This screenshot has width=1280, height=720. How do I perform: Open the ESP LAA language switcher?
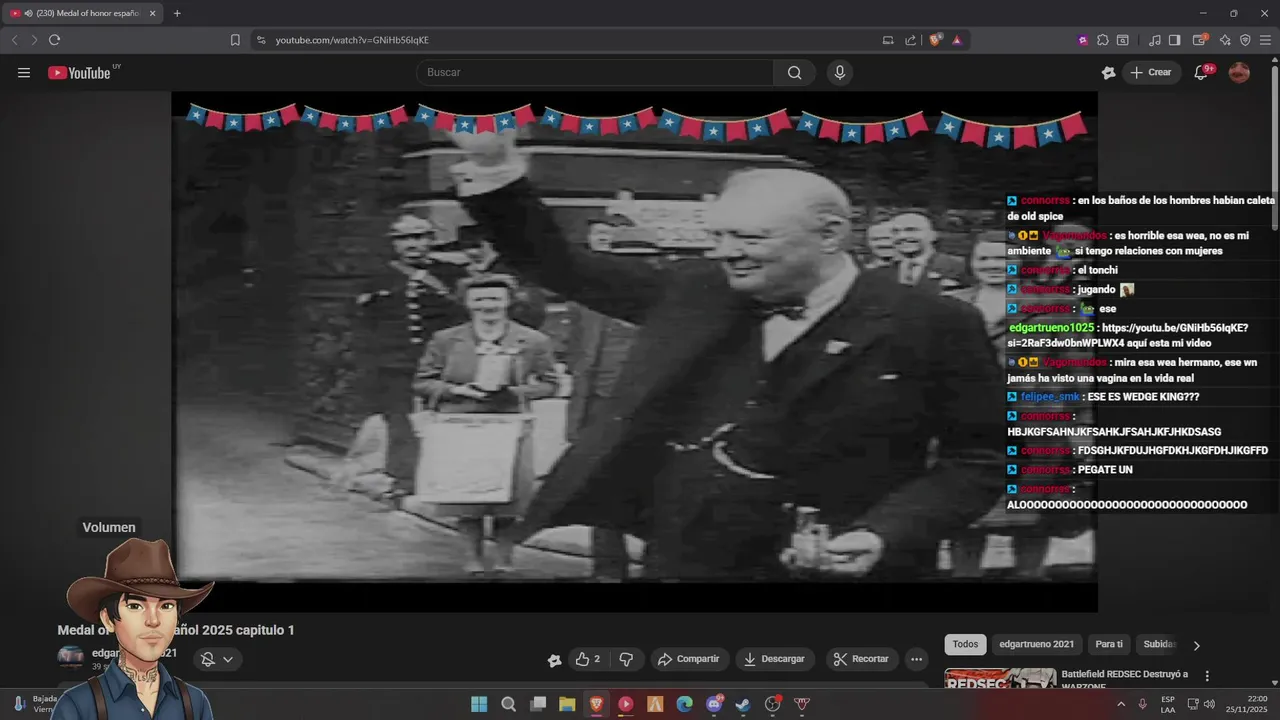1168,704
